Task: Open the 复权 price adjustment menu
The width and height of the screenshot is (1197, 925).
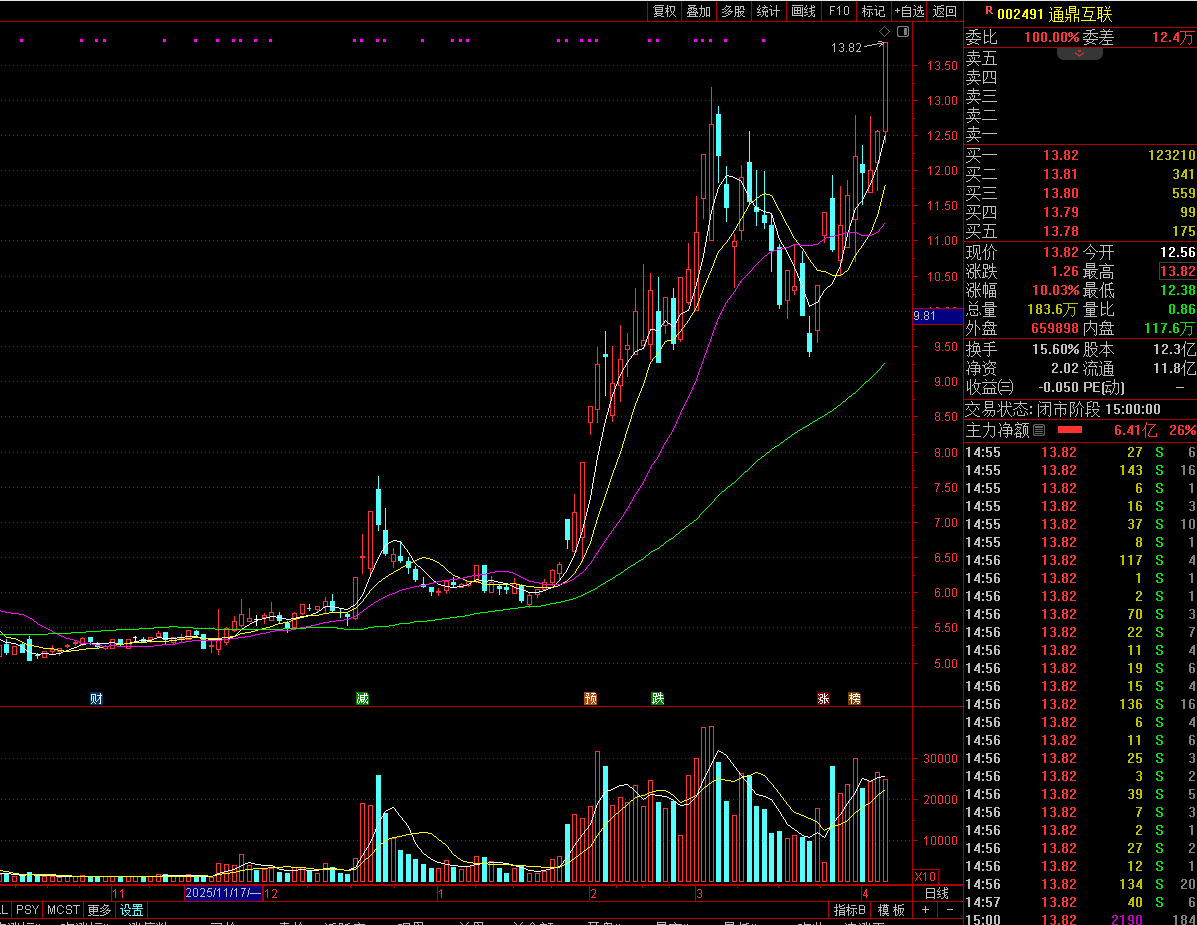Action: (x=664, y=11)
